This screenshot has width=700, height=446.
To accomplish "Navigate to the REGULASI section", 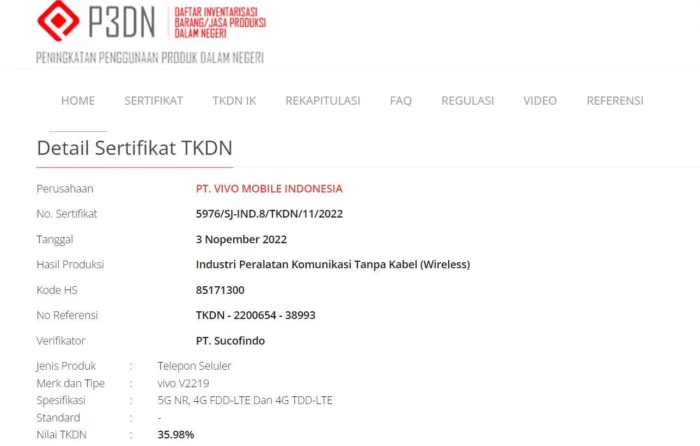I will pyautogui.click(x=467, y=101).
